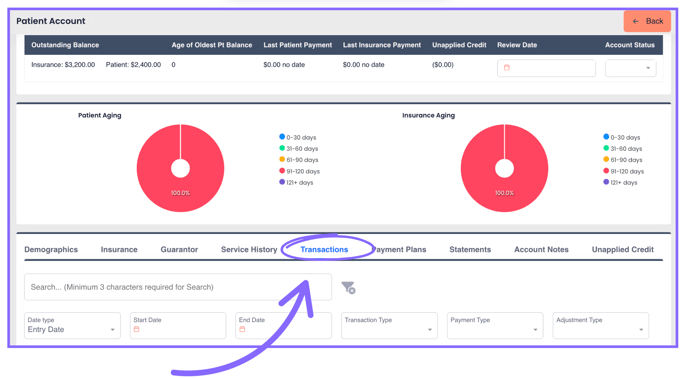Toggle Patient Aging 121+ days legend dot
Screen dimensions: 688x378
[282, 182]
